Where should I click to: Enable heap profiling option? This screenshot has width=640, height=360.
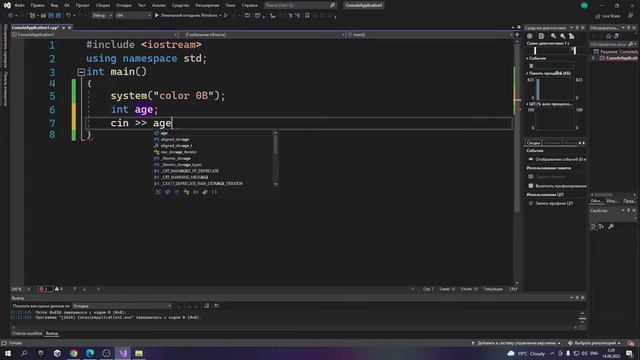pyautogui.click(x=557, y=186)
